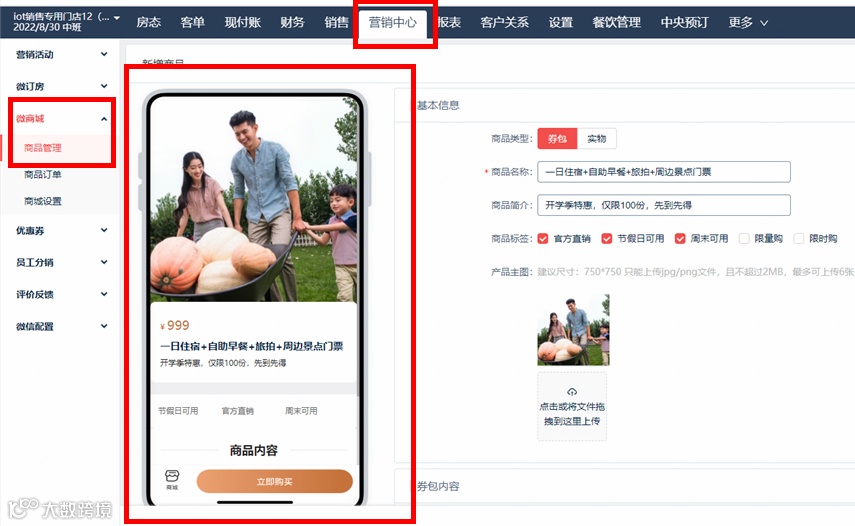Viewport: 855px width, 526px height.
Task: Select 商品管理 in sidebar
Action: click(x=43, y=148)
